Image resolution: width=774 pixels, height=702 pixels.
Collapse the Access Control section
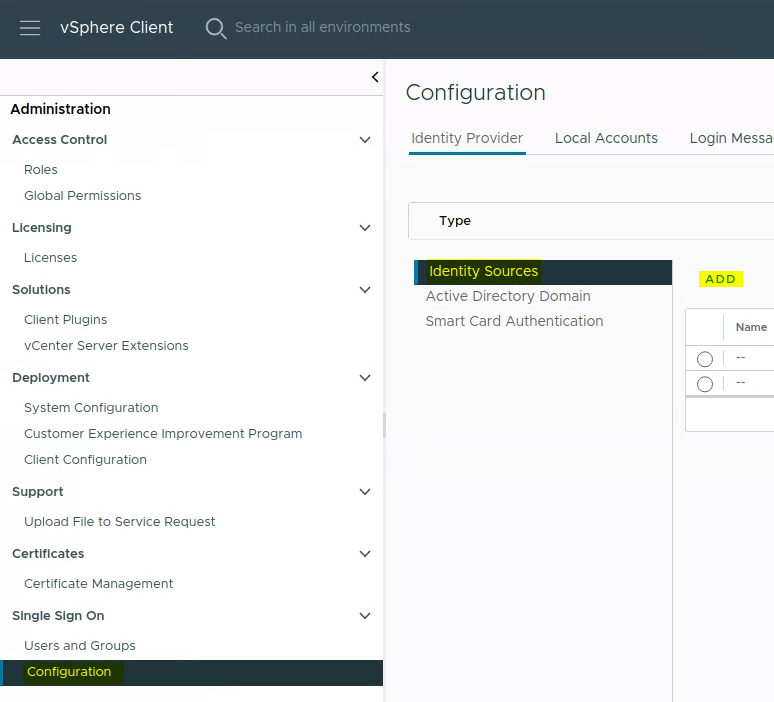(x=365, y=140)
